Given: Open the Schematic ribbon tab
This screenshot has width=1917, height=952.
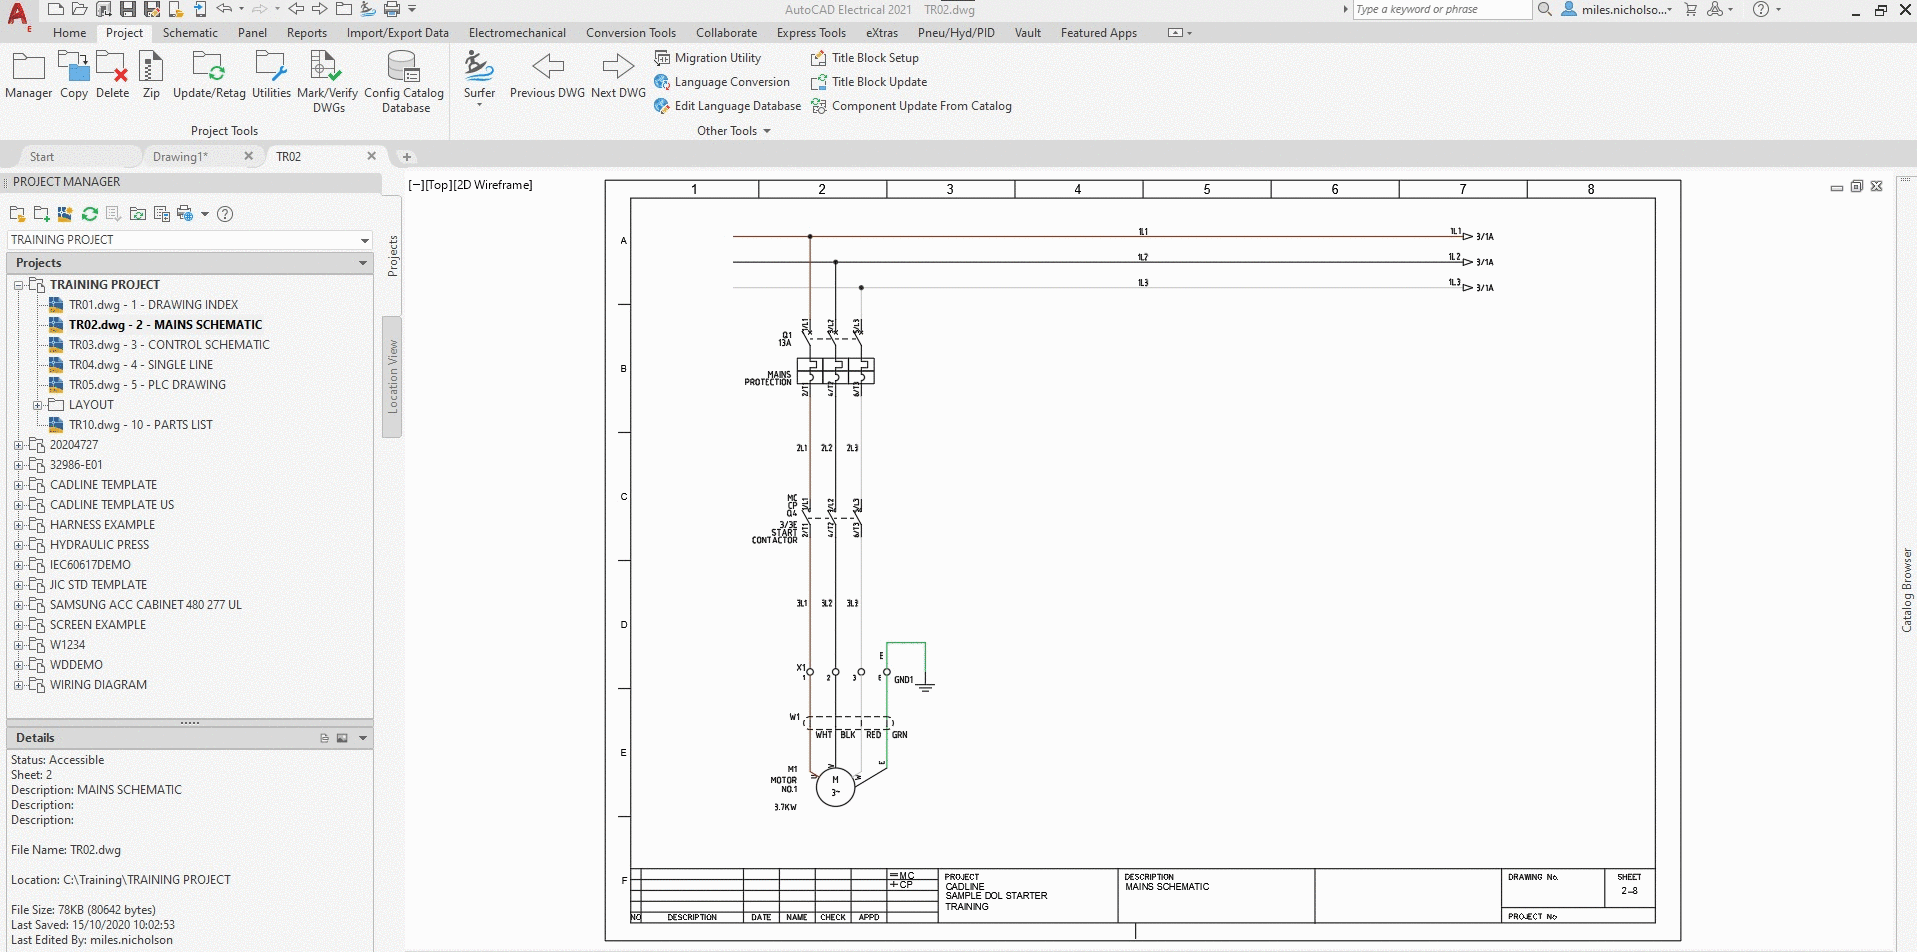Looking at the screenshot, I should (x=190, y=33).
